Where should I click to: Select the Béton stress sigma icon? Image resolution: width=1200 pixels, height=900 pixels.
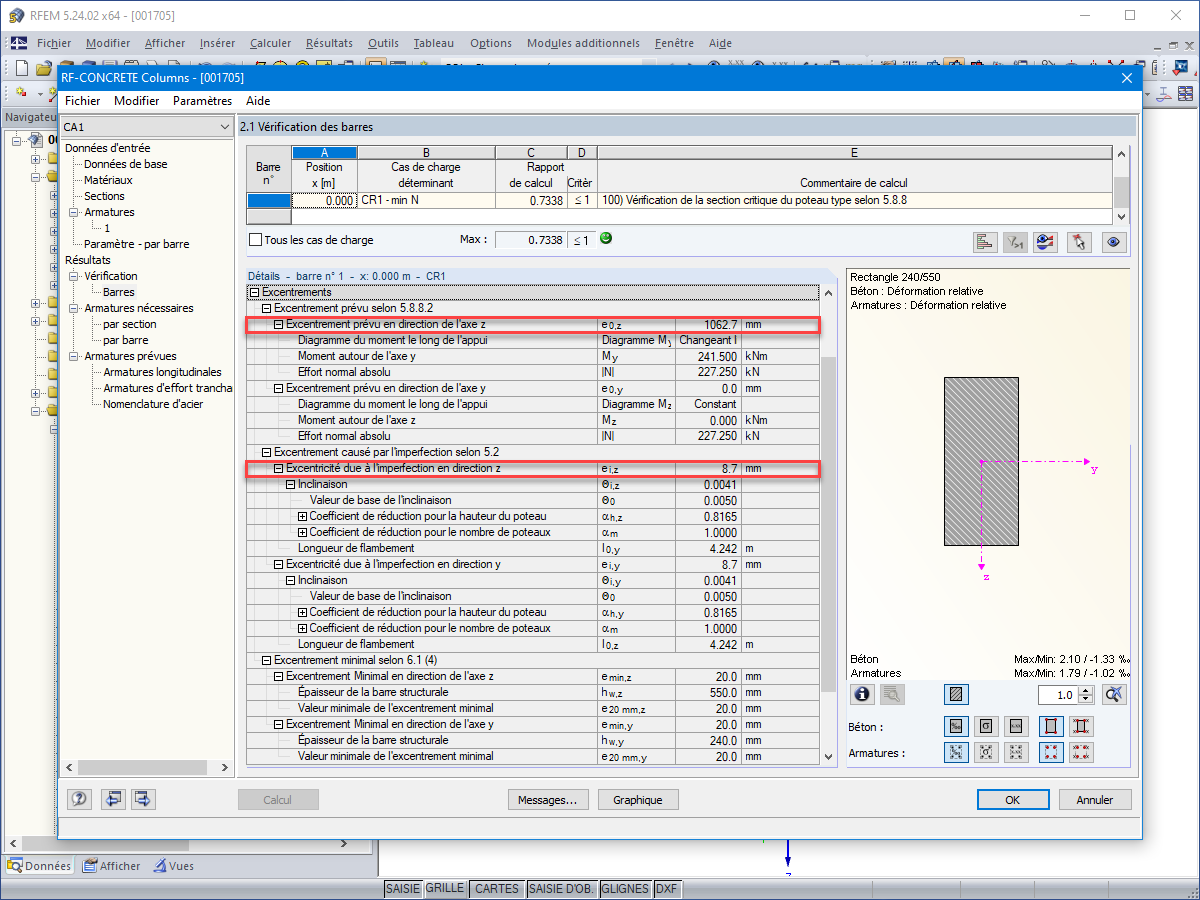[987, 726]
